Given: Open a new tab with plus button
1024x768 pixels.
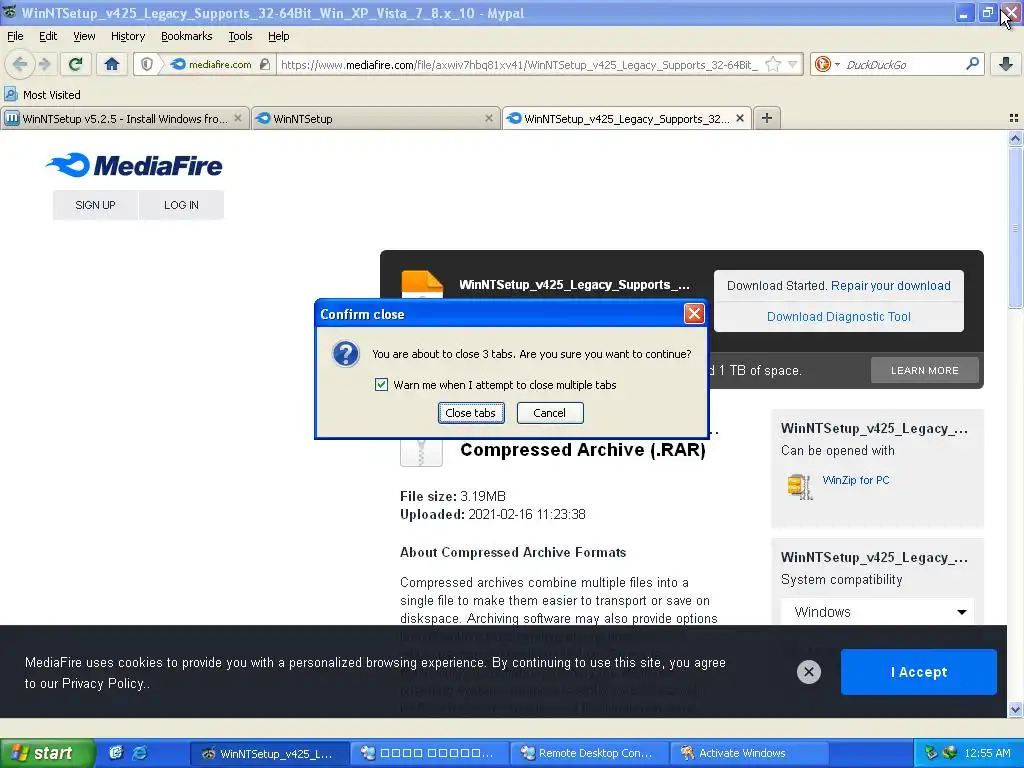Looking at the screenshot, I should [x=767, y=118].
